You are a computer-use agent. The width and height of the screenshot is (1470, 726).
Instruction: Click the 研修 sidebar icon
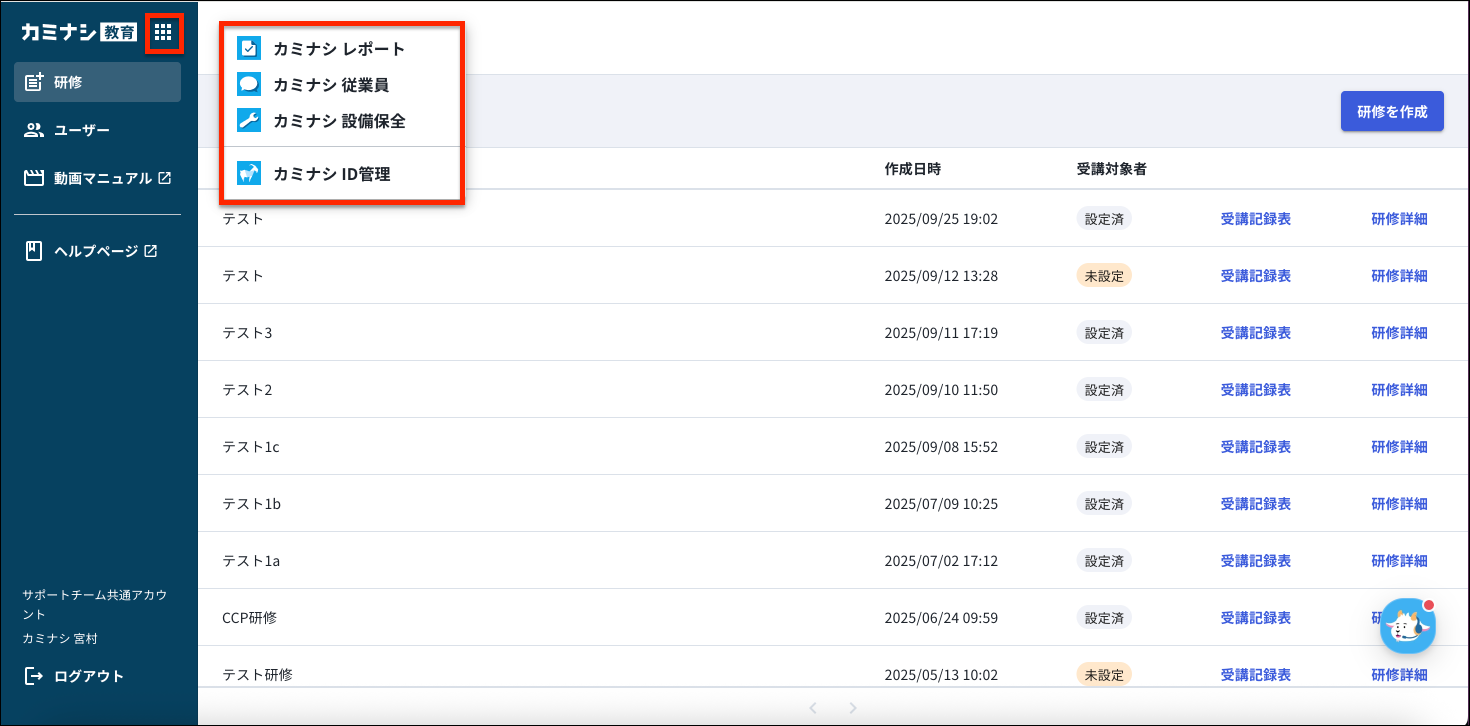tap(34, 82)
